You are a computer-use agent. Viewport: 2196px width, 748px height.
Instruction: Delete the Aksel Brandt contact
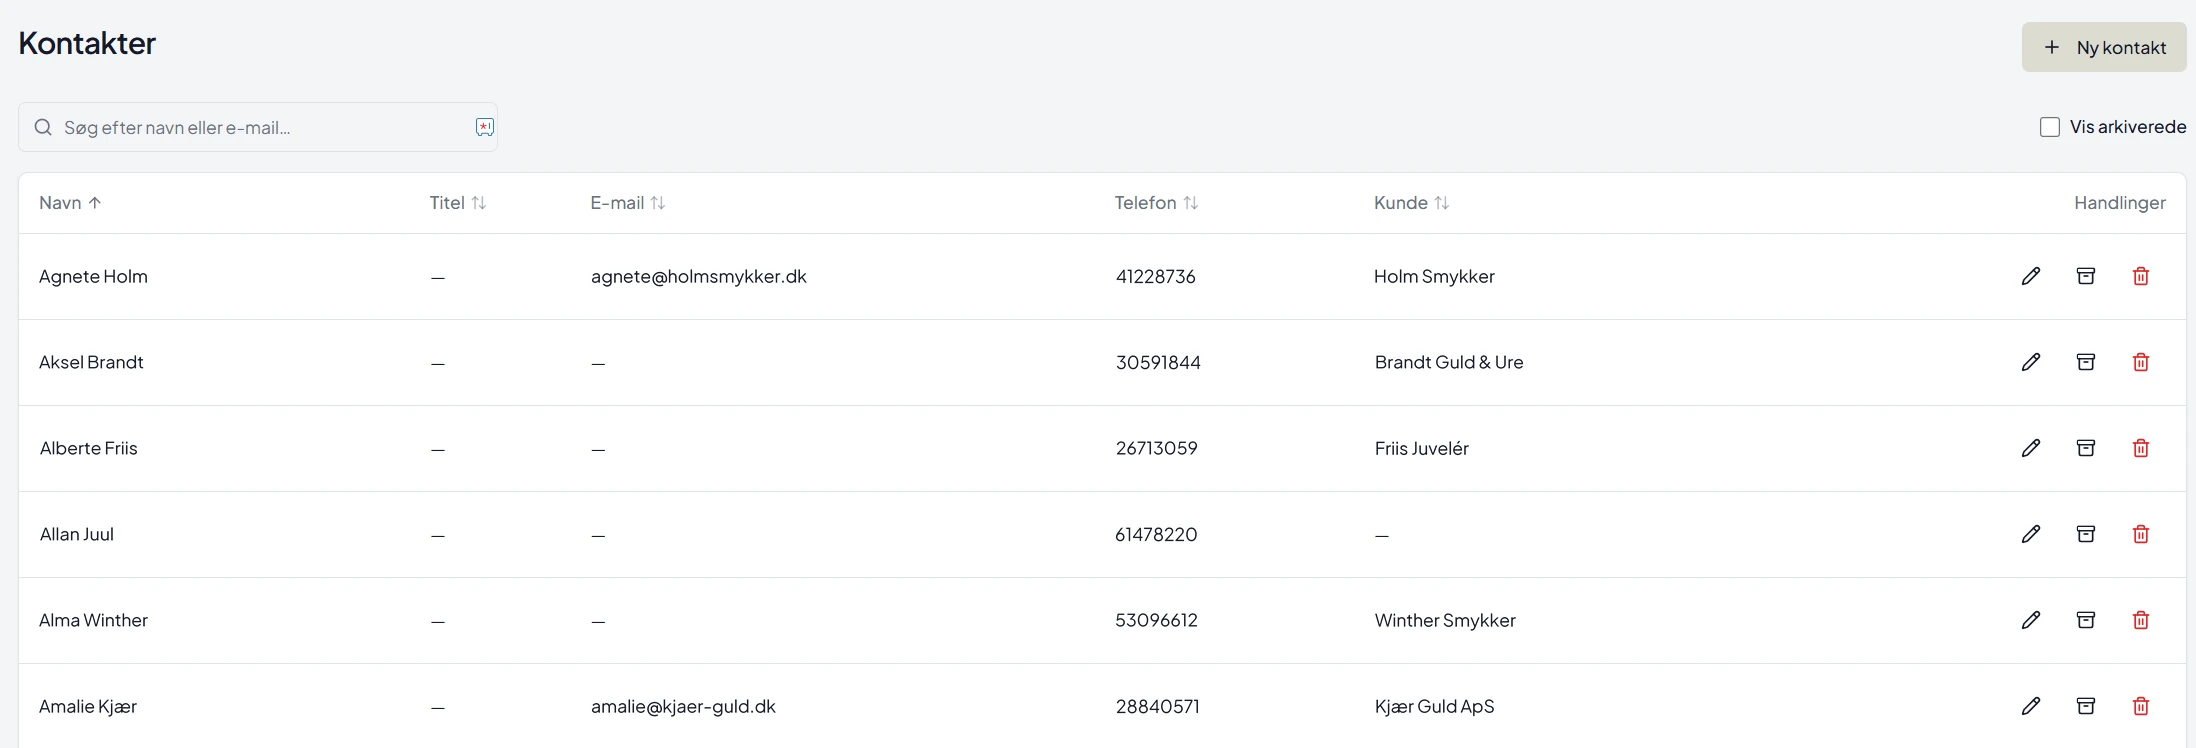click(x=2141, y=362)
